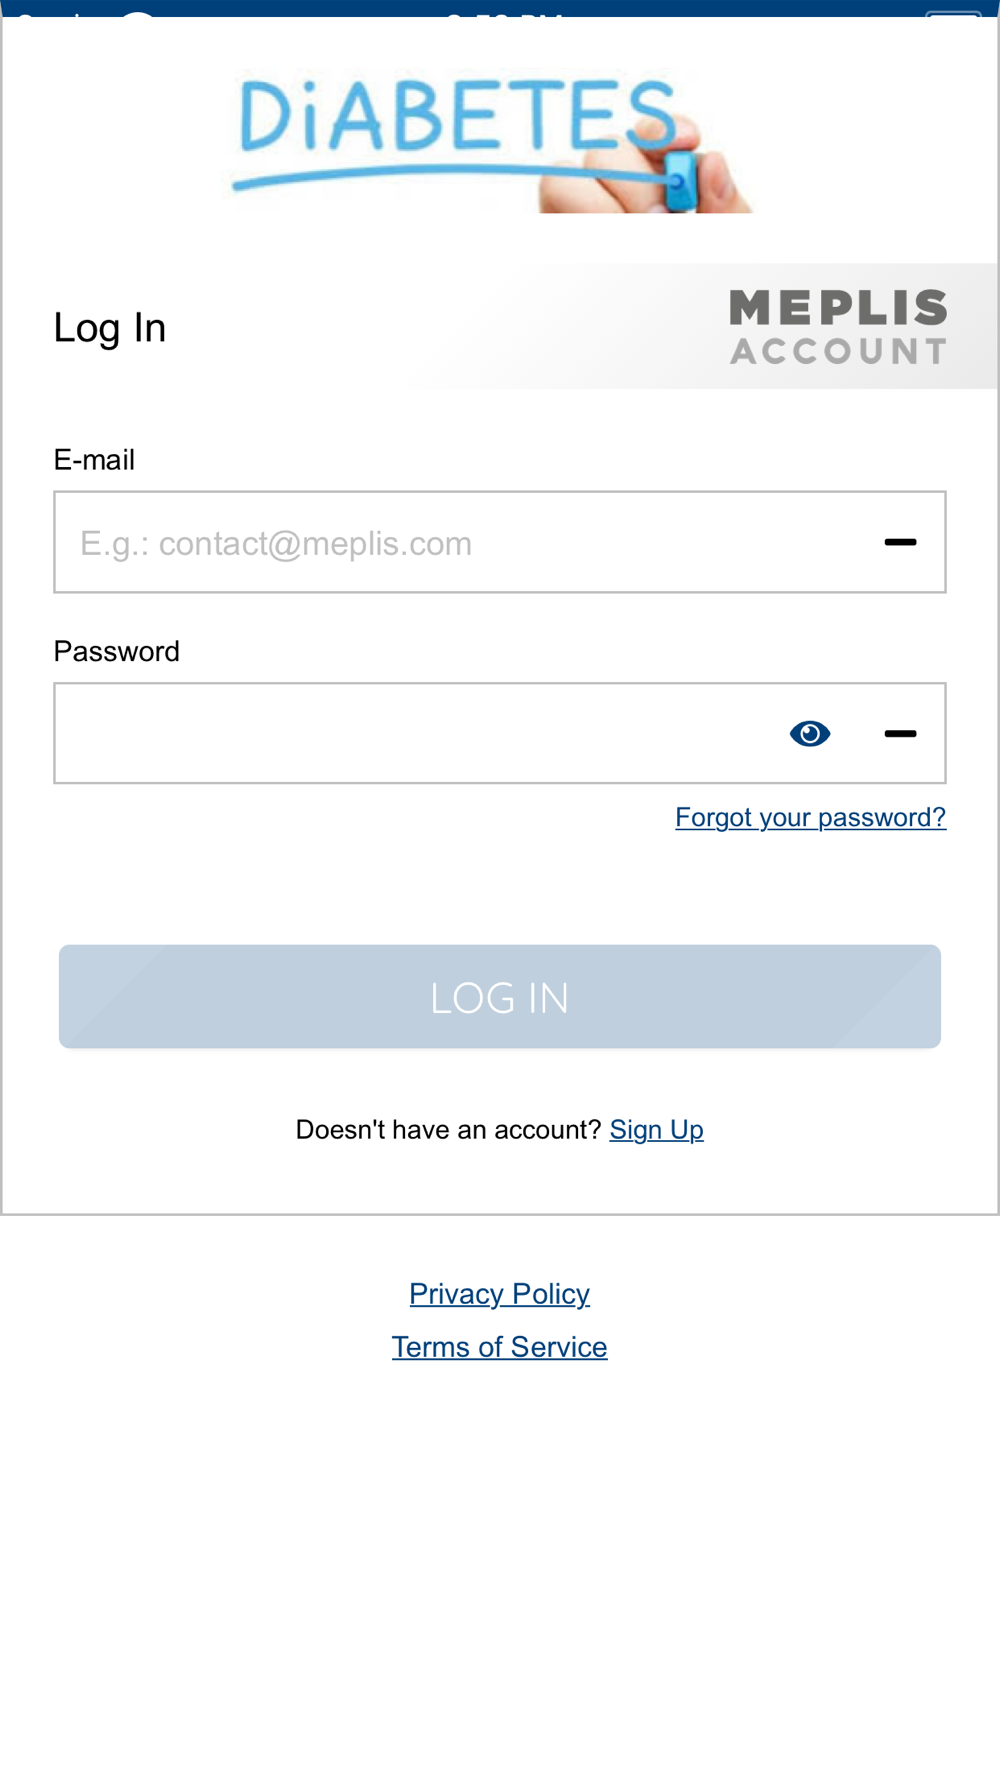Tap the Meplis Account logo
Viewport: 1000px width, 1778px height.
(x=838, y=327)
